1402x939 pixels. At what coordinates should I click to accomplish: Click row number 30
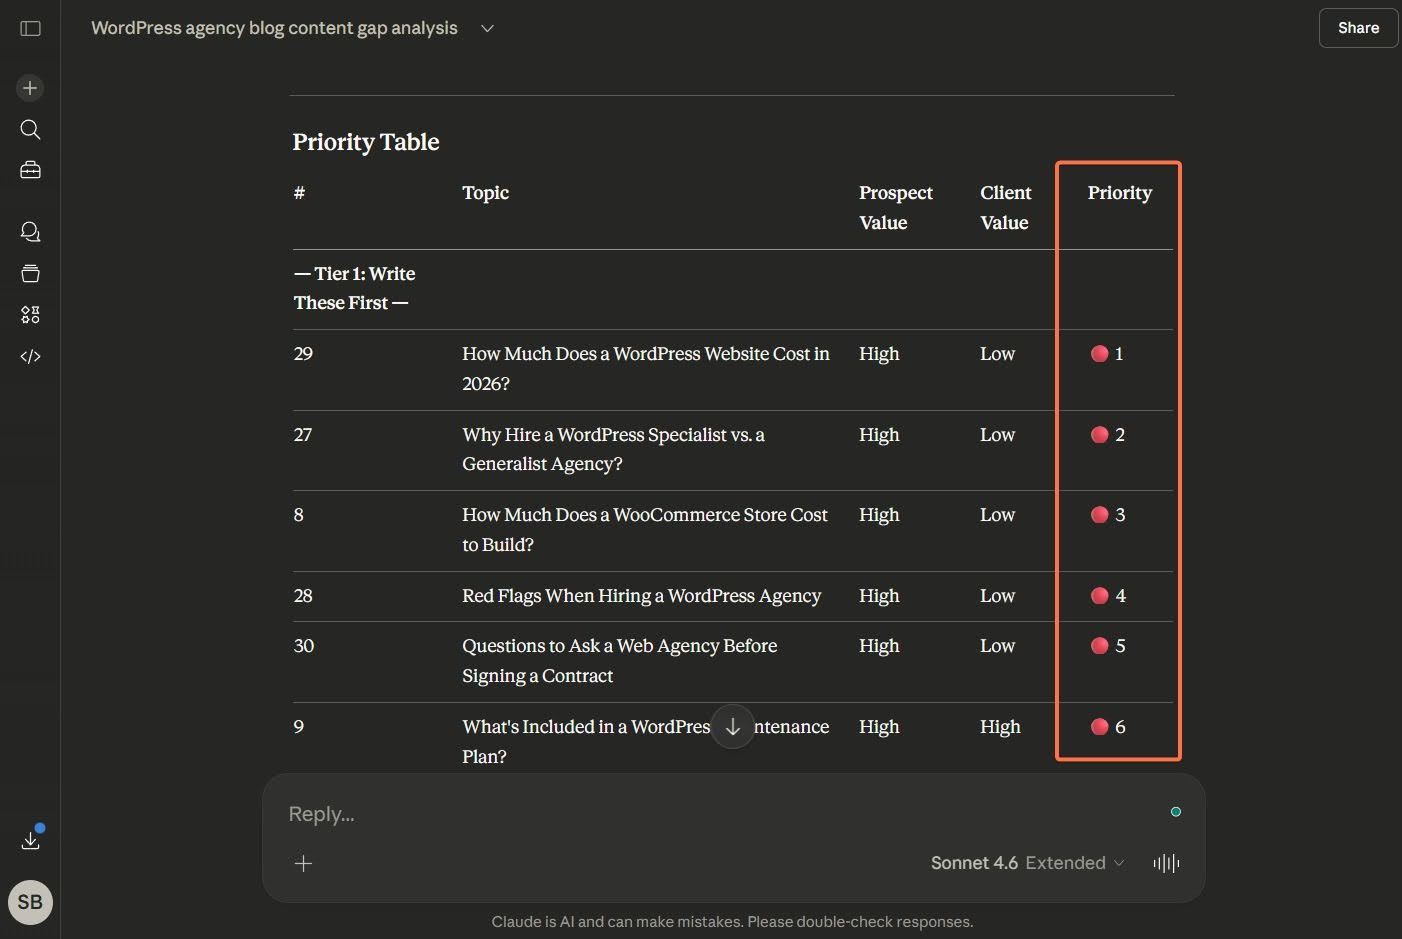pos(304,646)
